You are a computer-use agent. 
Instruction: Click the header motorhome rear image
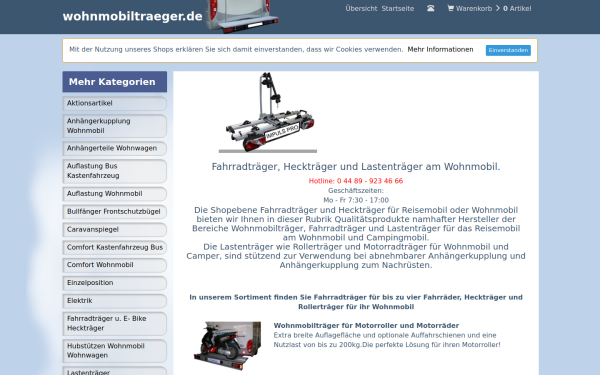(242, 16)
